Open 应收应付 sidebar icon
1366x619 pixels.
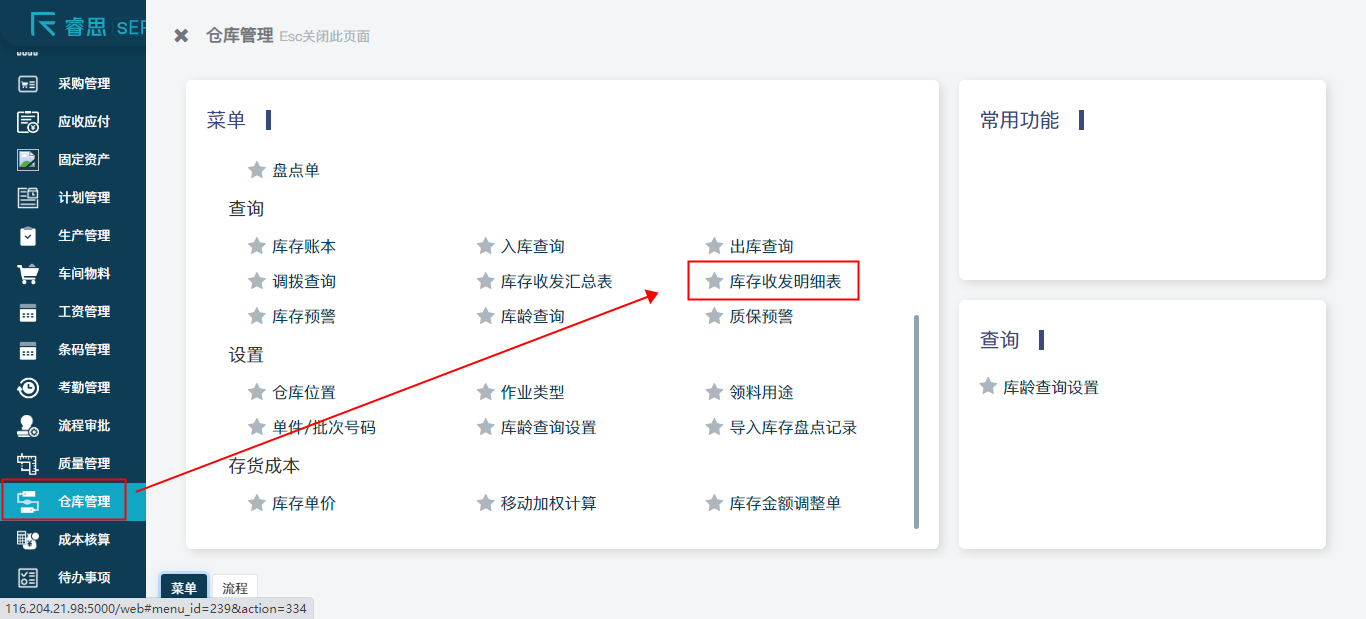tap(28, 122)
